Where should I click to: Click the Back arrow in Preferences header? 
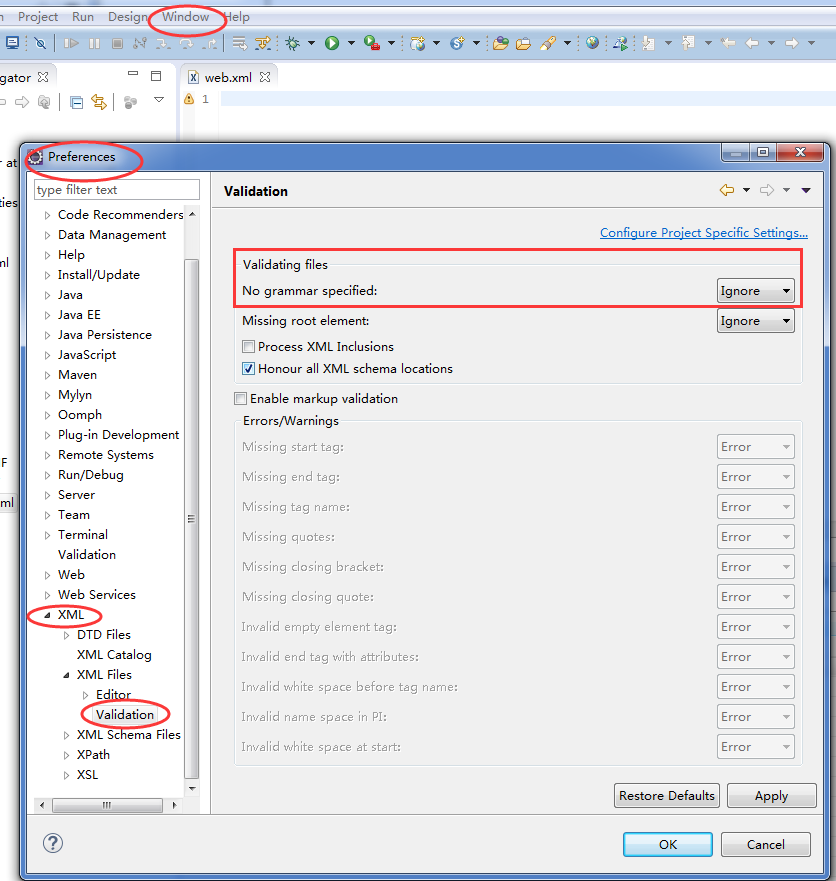click(x=726, y=190)
